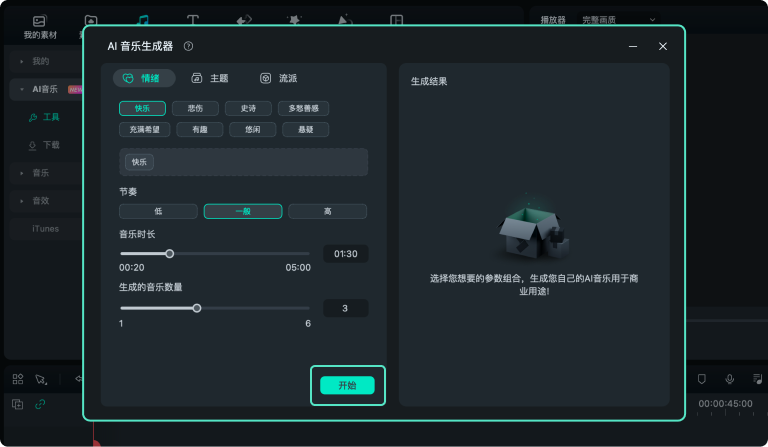Open the Audio music note tab

[x=143, y=20]
